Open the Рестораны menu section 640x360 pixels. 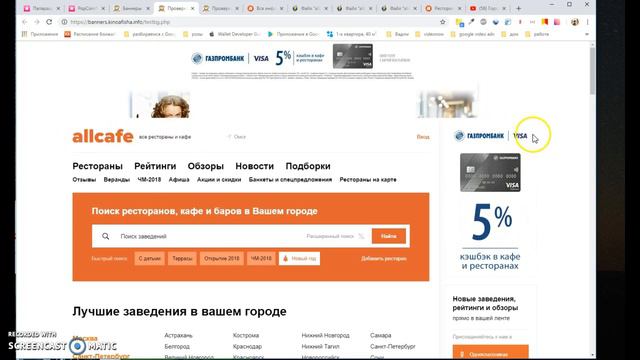pos(98,166)
